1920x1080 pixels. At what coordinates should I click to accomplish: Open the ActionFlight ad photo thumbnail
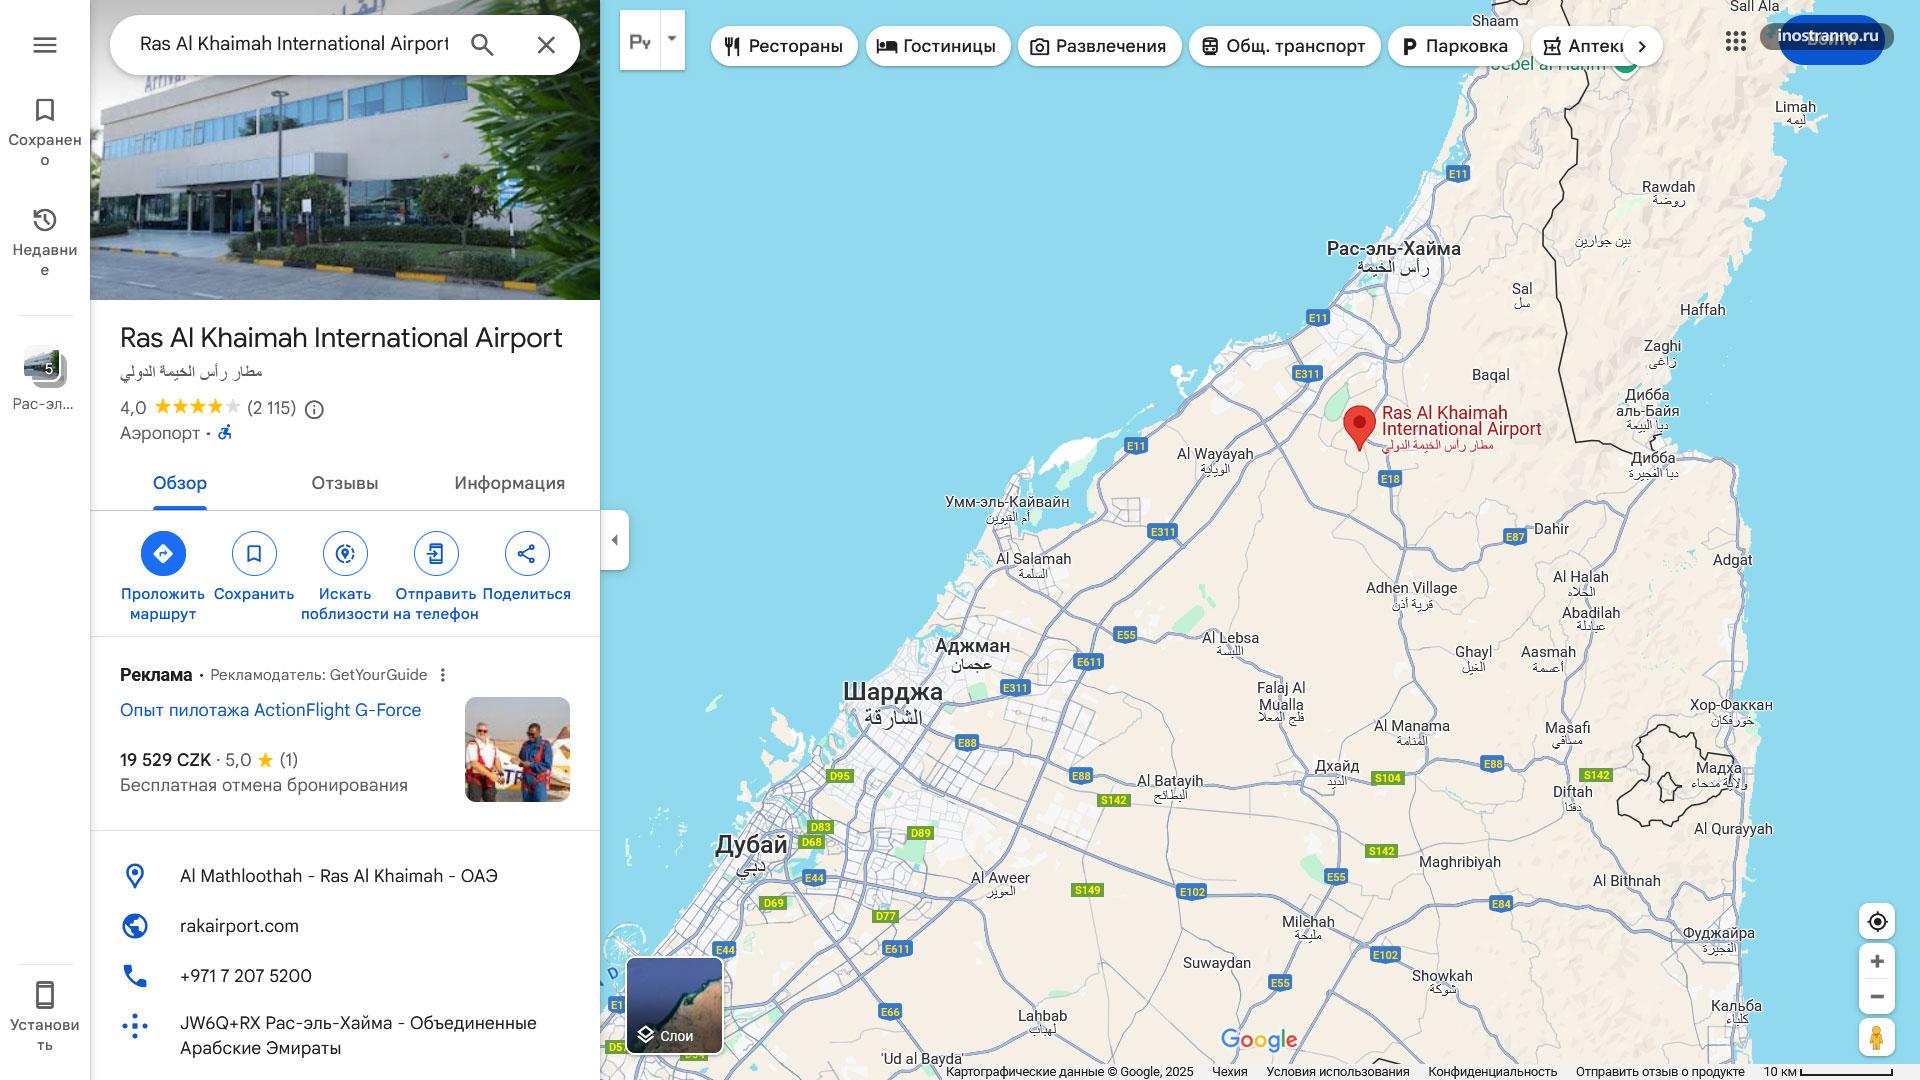point(517,749)
